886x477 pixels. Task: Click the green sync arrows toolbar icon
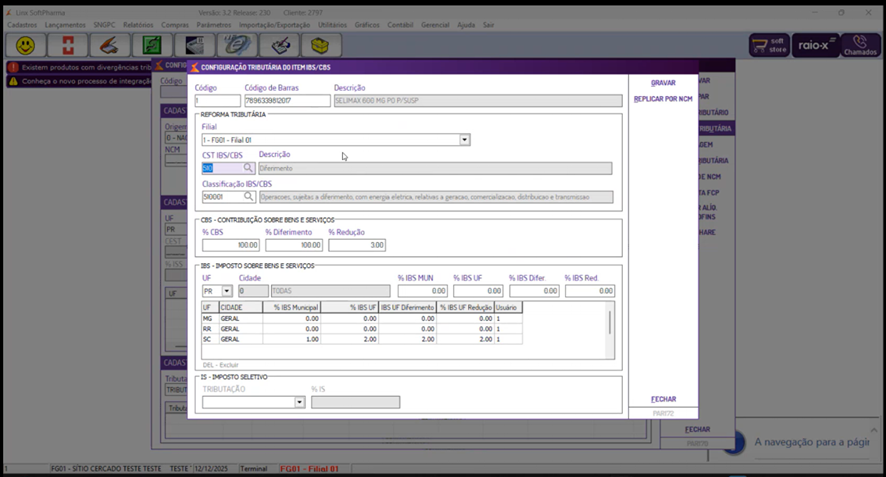pyautogui.click(x=153, y=46)
